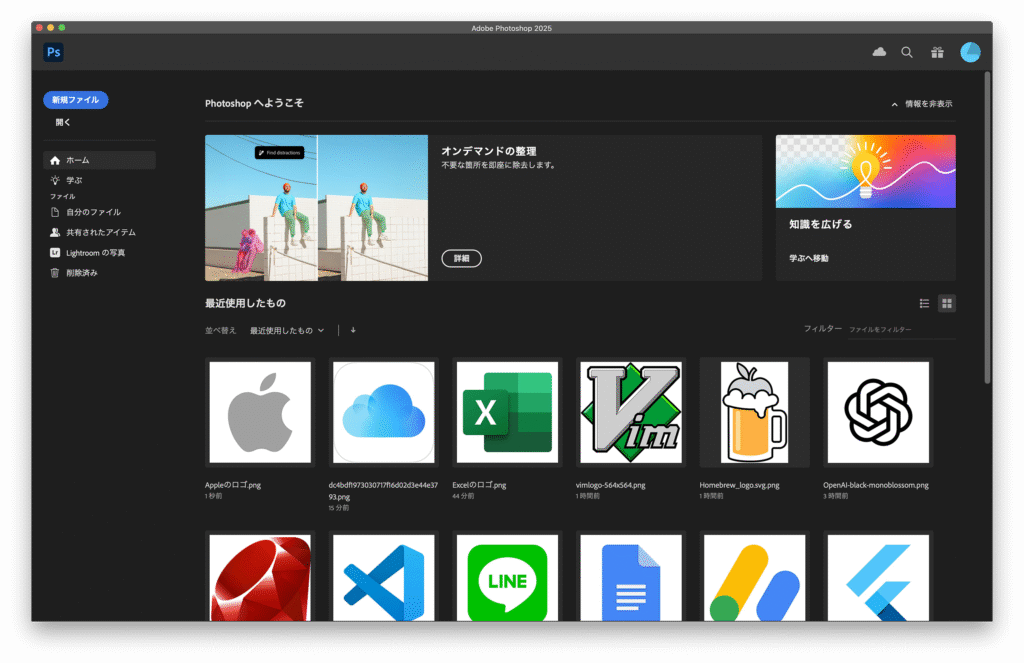
Task: Click the document icon beside 自分のファイル
Action: [x=55, y=212]
